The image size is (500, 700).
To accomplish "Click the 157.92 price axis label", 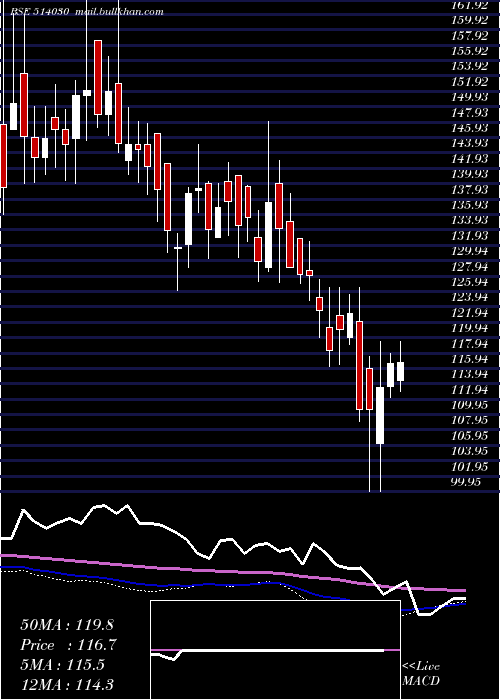I will tap(469, 35).
